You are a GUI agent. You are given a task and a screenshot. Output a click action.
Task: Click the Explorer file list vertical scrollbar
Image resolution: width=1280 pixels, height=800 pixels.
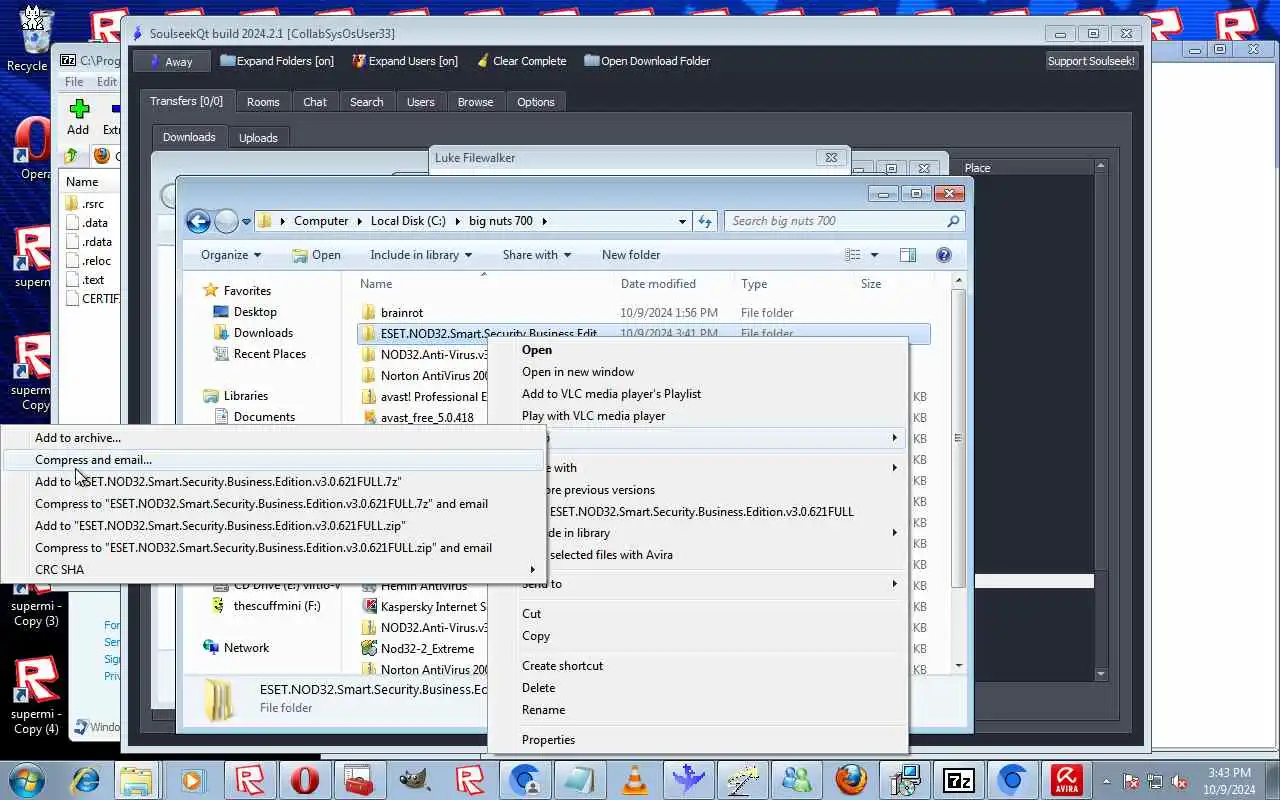[959, 437]
